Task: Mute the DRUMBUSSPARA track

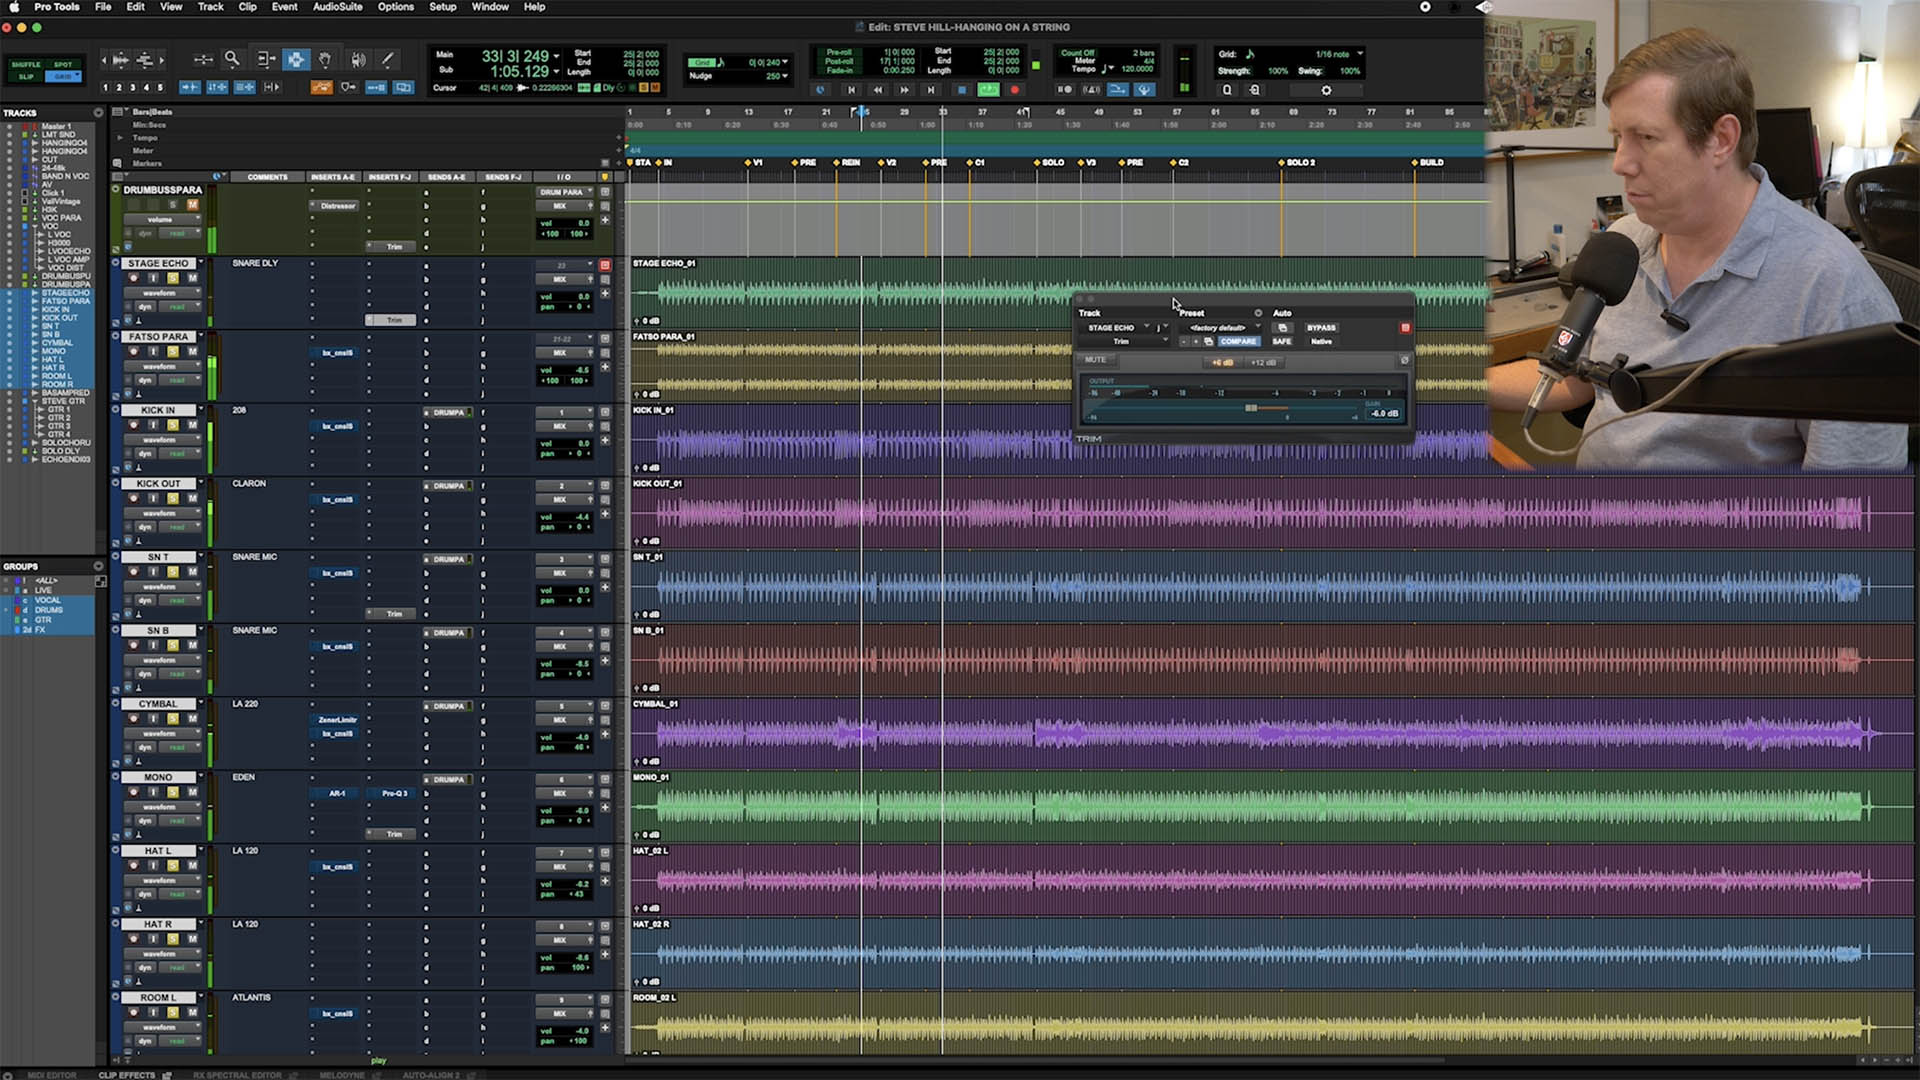Action: point(192,205)
